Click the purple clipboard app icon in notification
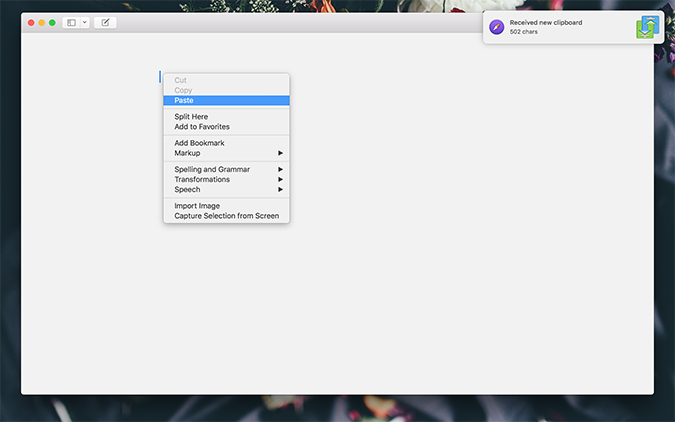This screenshot has width=675, height=422. point(496,27)
